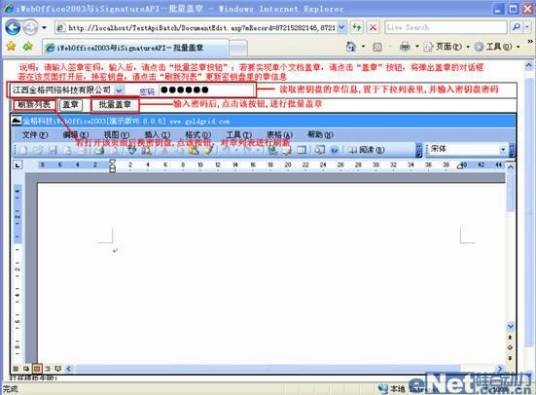Click the password input field
Viewport: 536px width, 395px height.
tap(206, 90)
